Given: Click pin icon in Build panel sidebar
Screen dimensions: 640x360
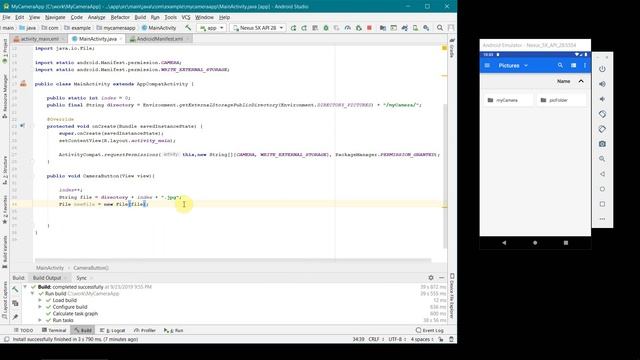Looking at the screenshot, I should pos(16,317).
